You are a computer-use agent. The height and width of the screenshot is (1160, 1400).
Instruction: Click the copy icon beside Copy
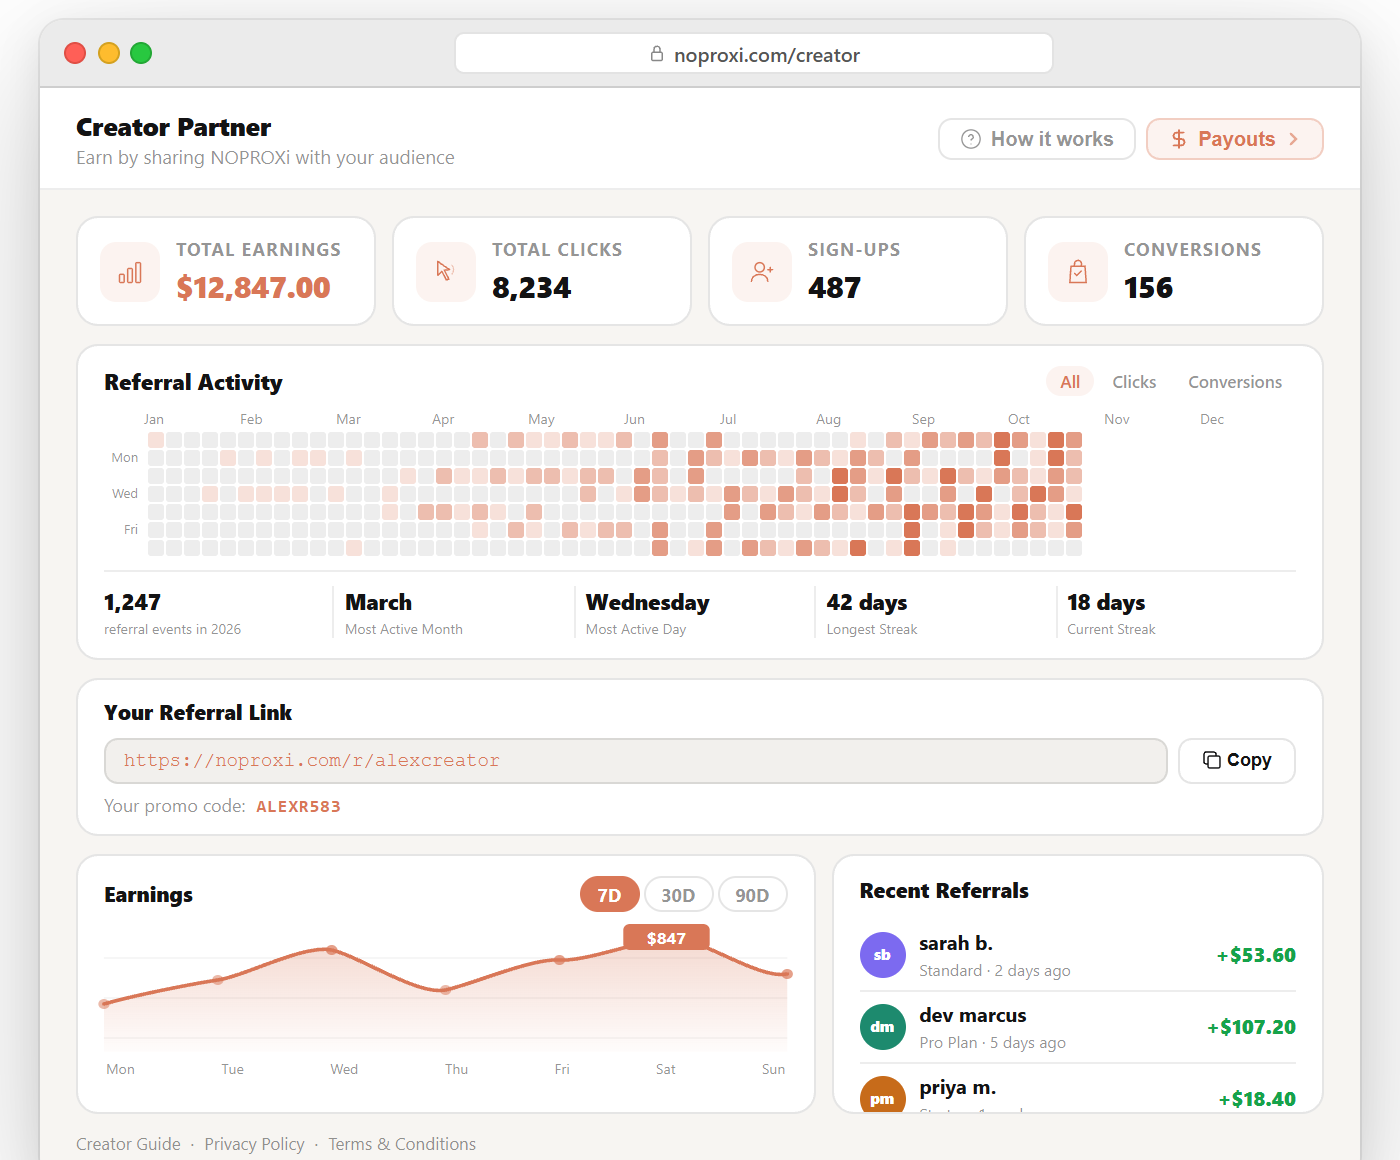pos(1211,760)
